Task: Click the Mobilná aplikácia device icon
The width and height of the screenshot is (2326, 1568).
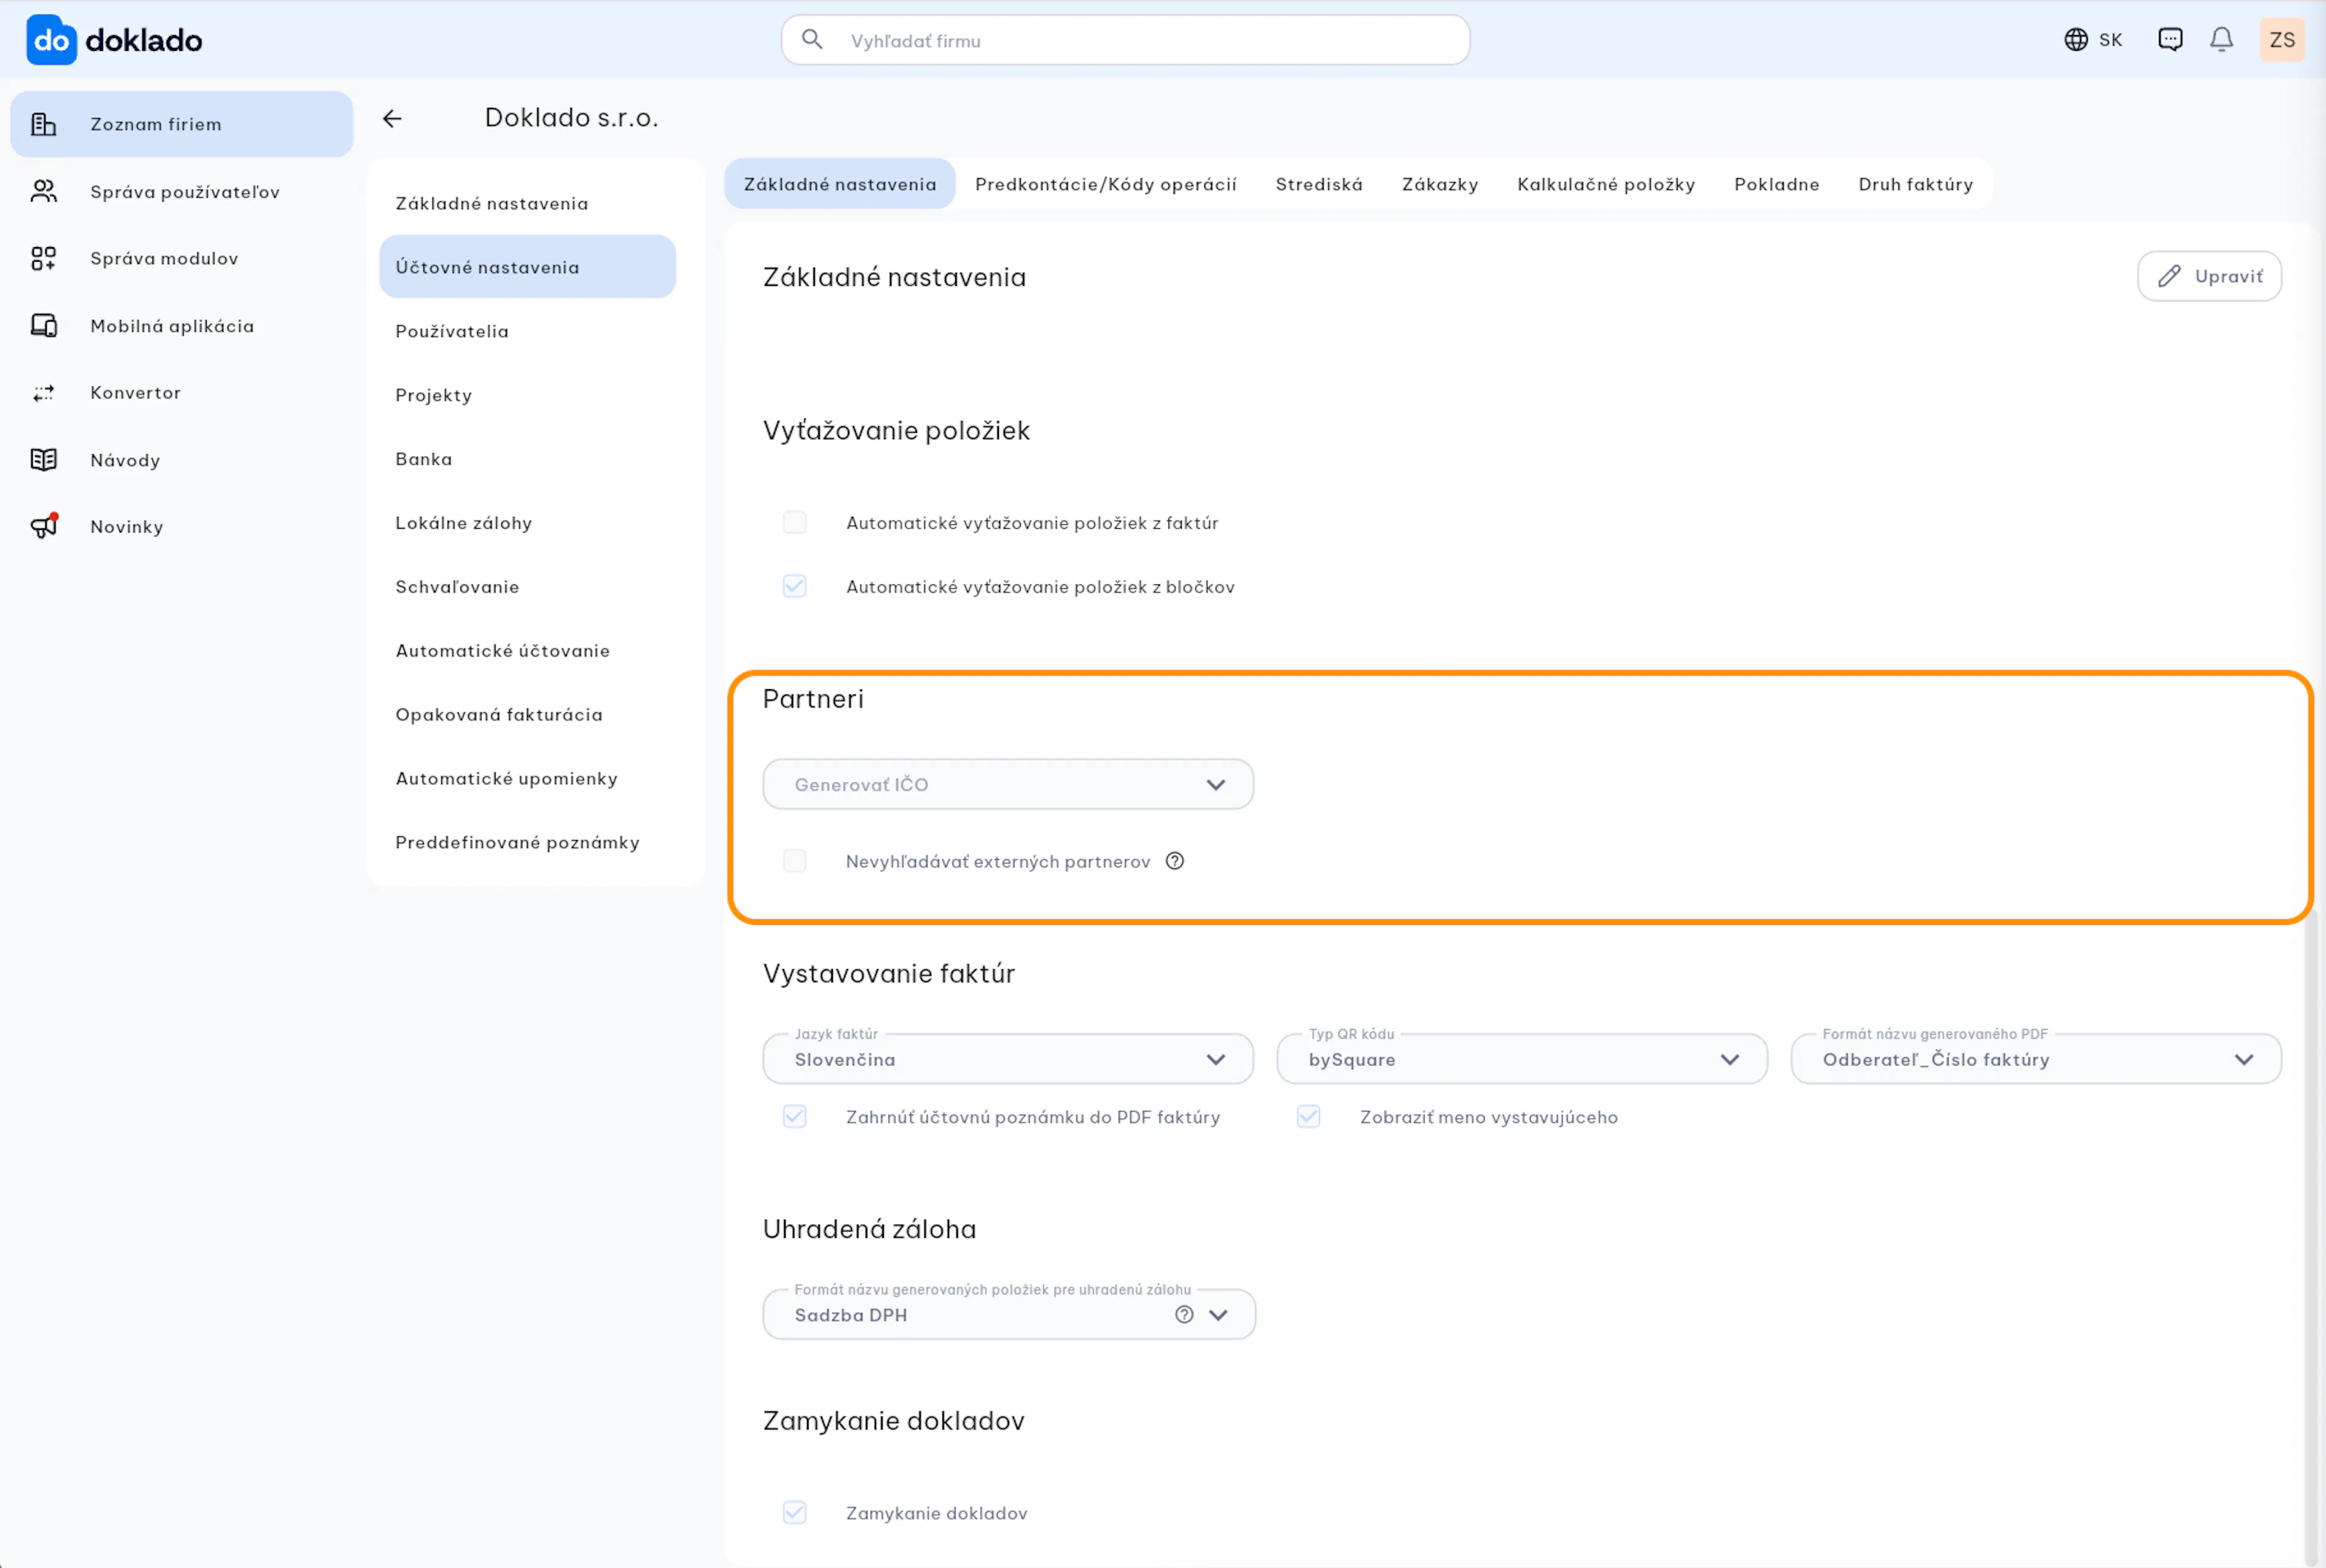Action: pyautogui.click(x=43, y=325)
